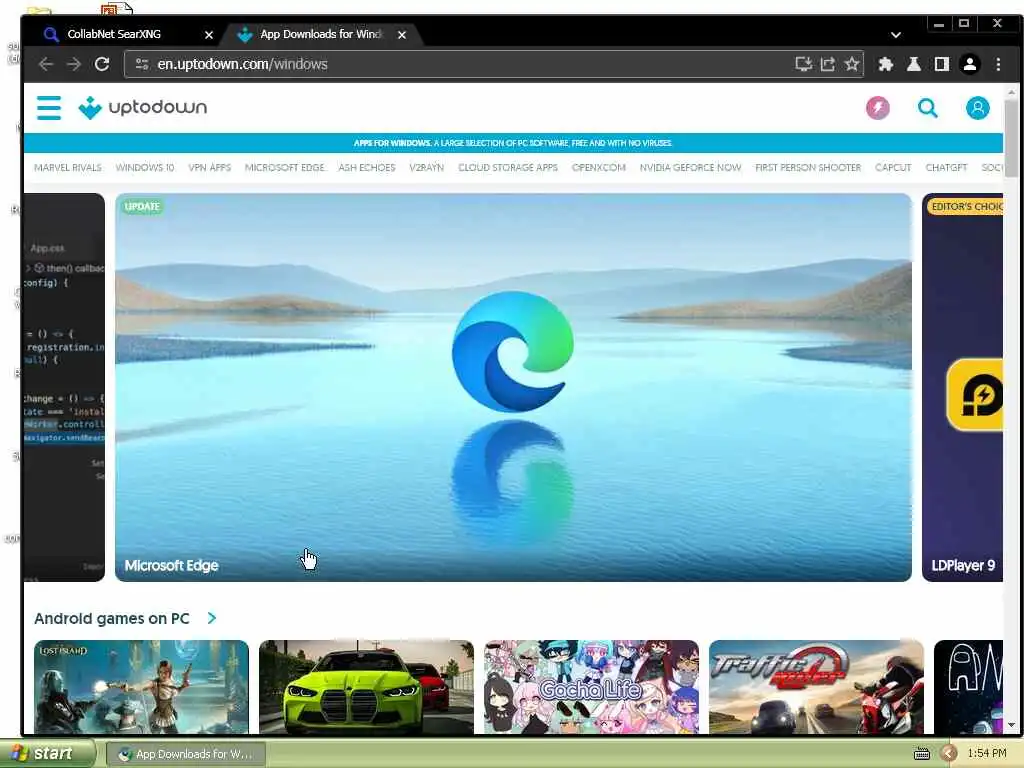Open the FIRST PERSON SHOOTER link
Viewport: 1024px width, 768px height.
808,168
